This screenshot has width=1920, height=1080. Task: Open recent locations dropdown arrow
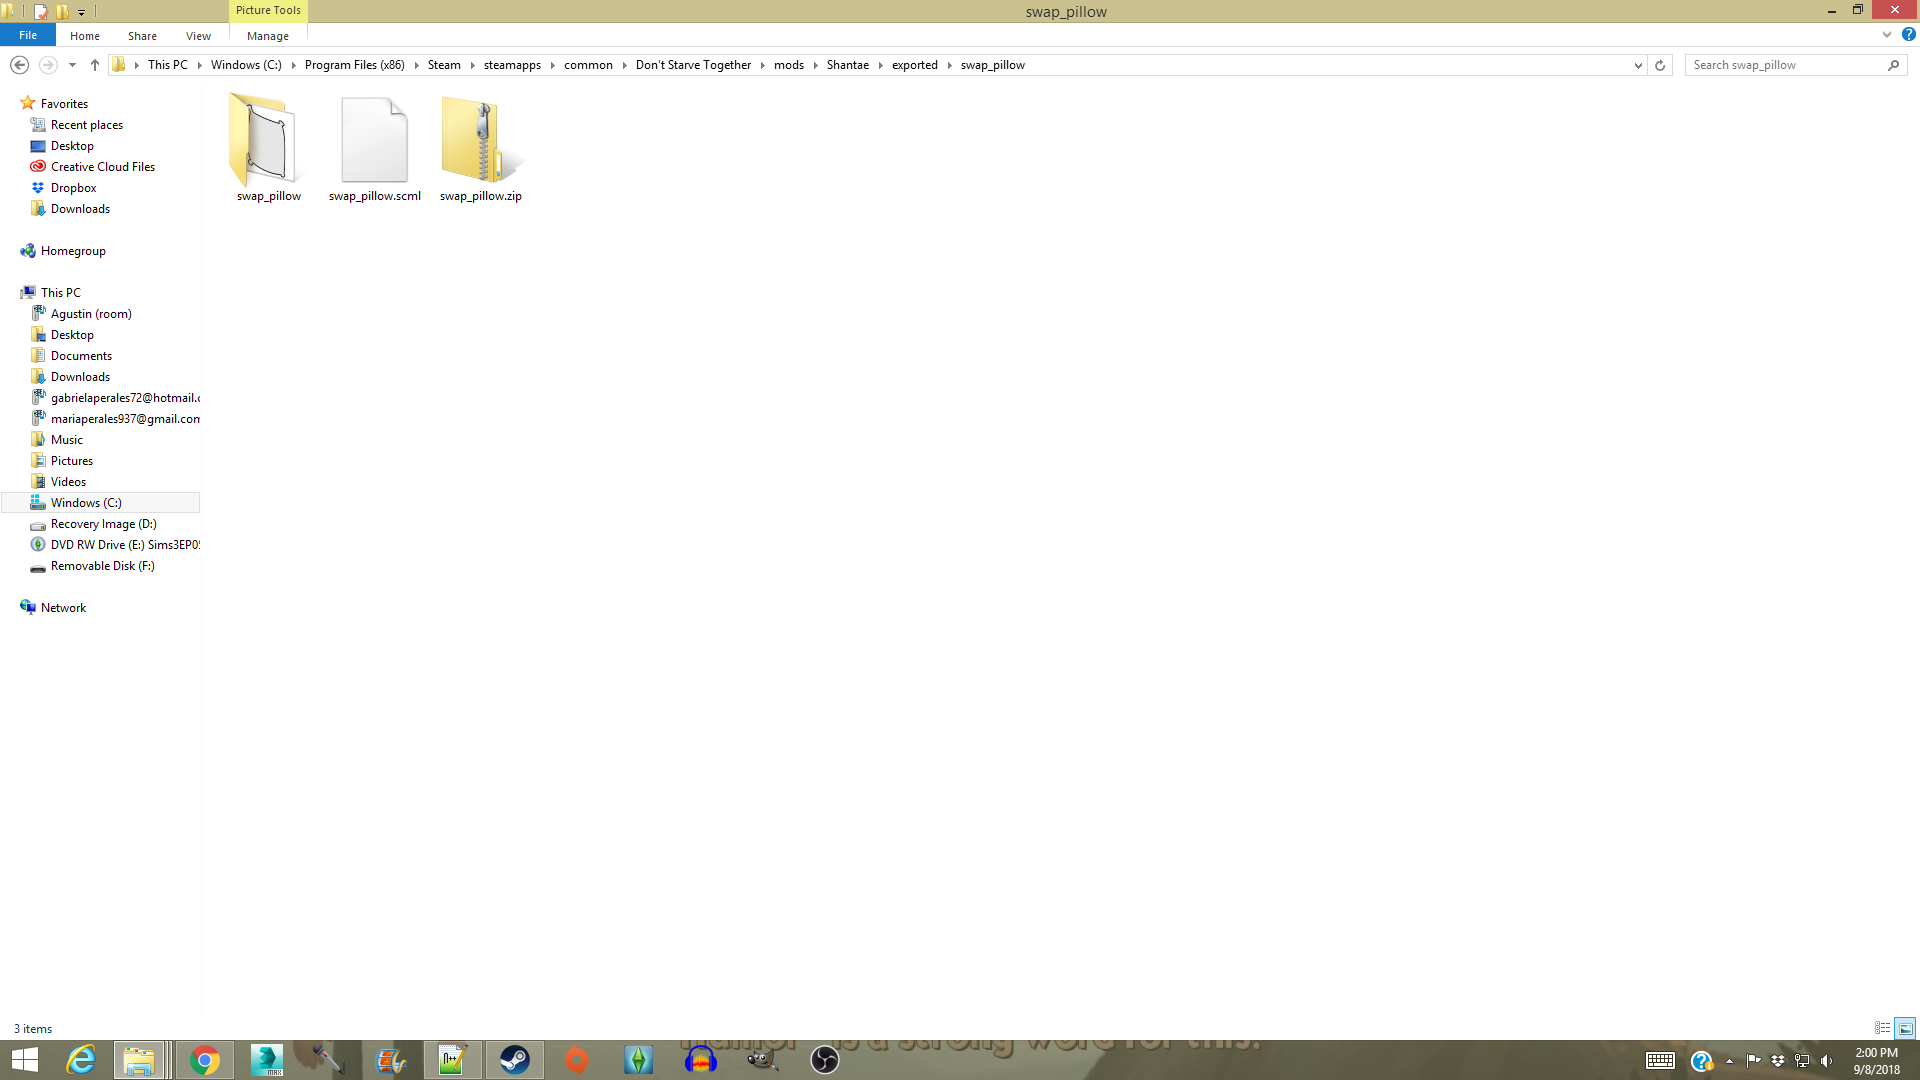[x=72, y=65]
